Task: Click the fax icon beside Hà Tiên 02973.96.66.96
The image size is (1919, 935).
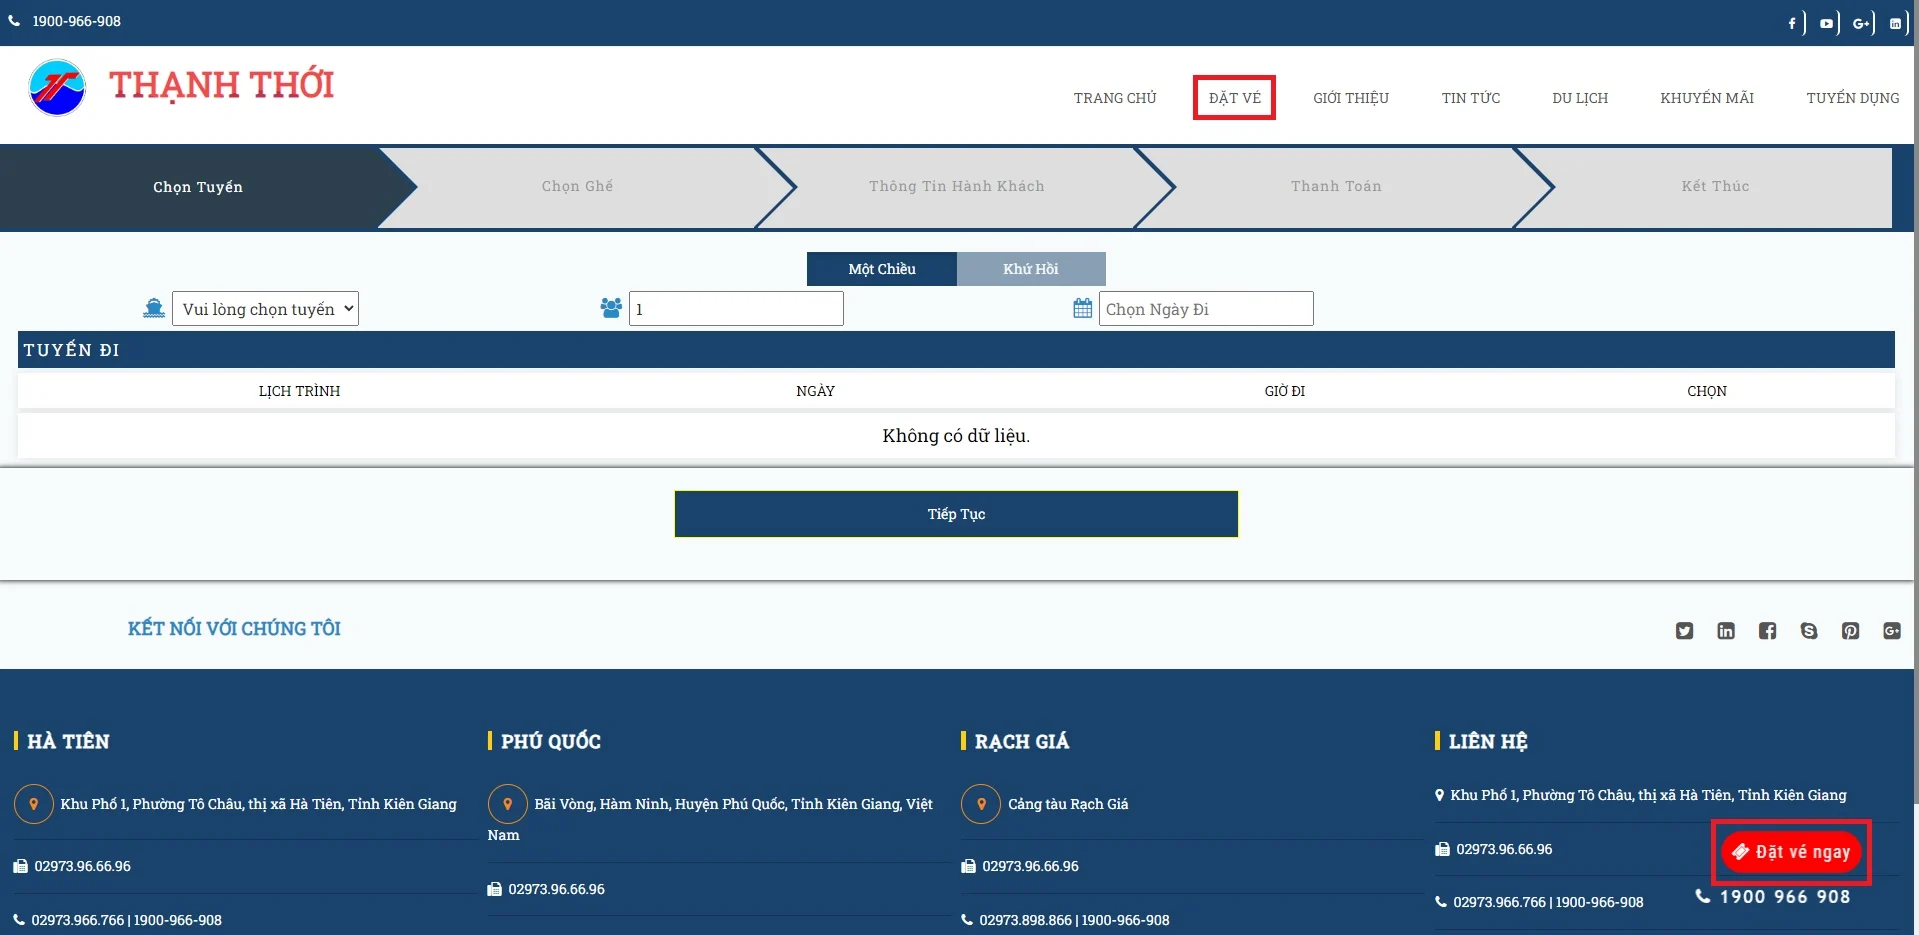Action: click(x=20, y=866)
